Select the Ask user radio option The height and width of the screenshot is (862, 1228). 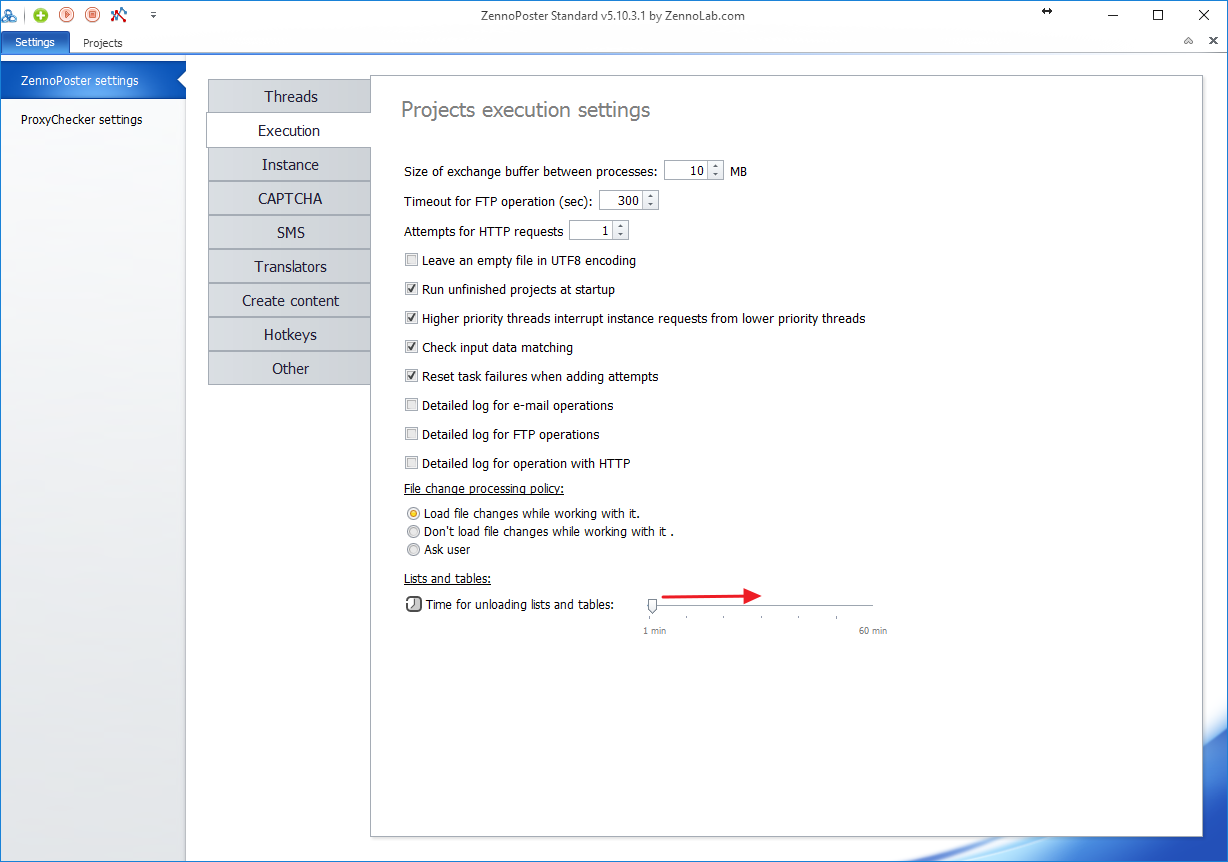click(413, 549)
